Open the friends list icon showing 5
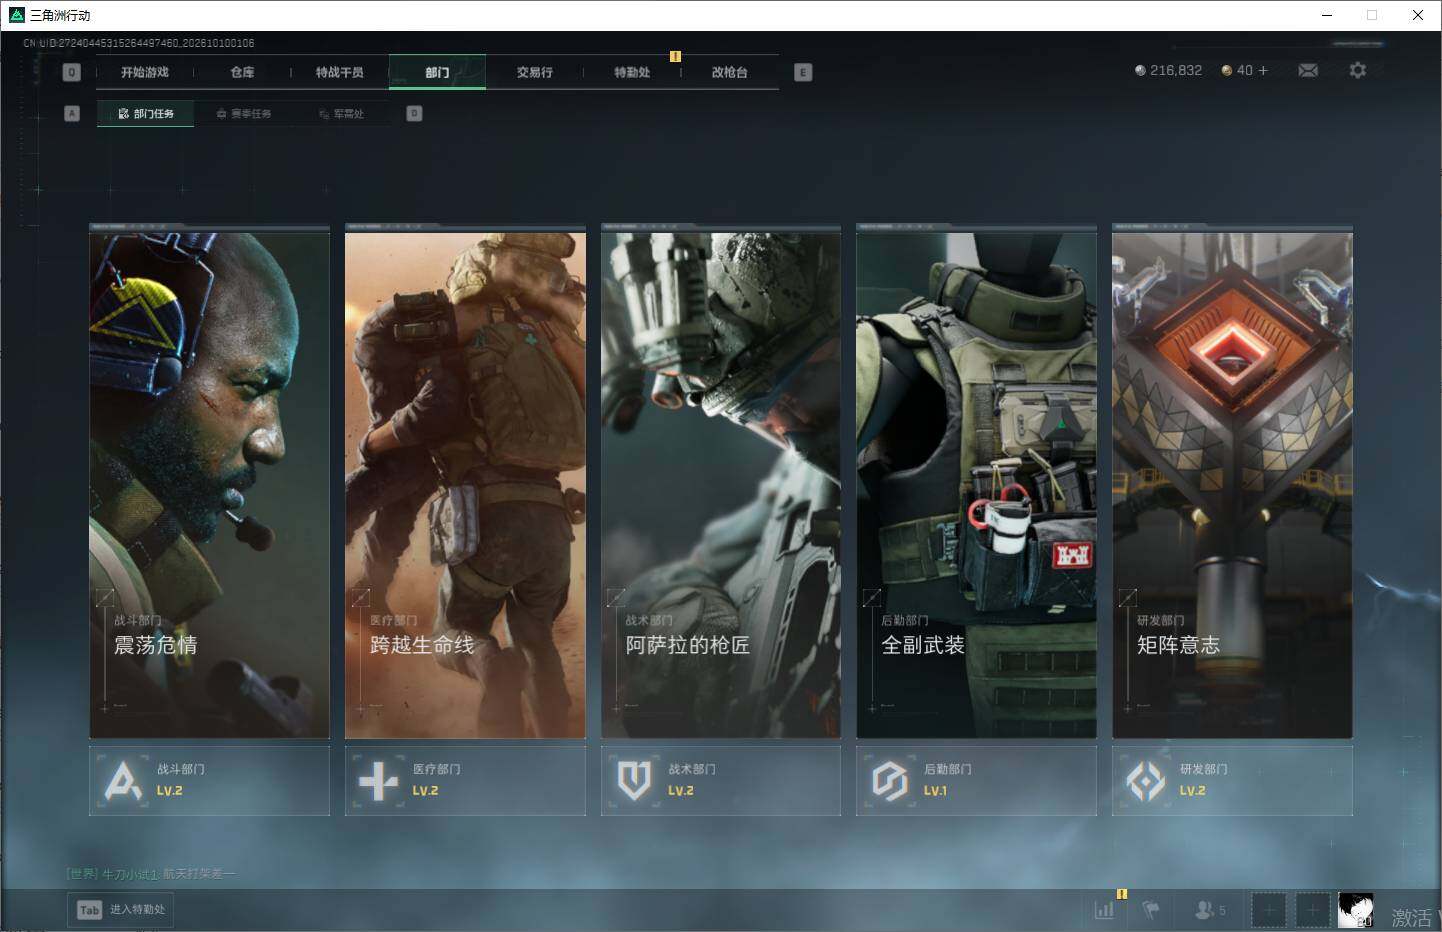1442x932 pixels. click(x=1210, y=910)
